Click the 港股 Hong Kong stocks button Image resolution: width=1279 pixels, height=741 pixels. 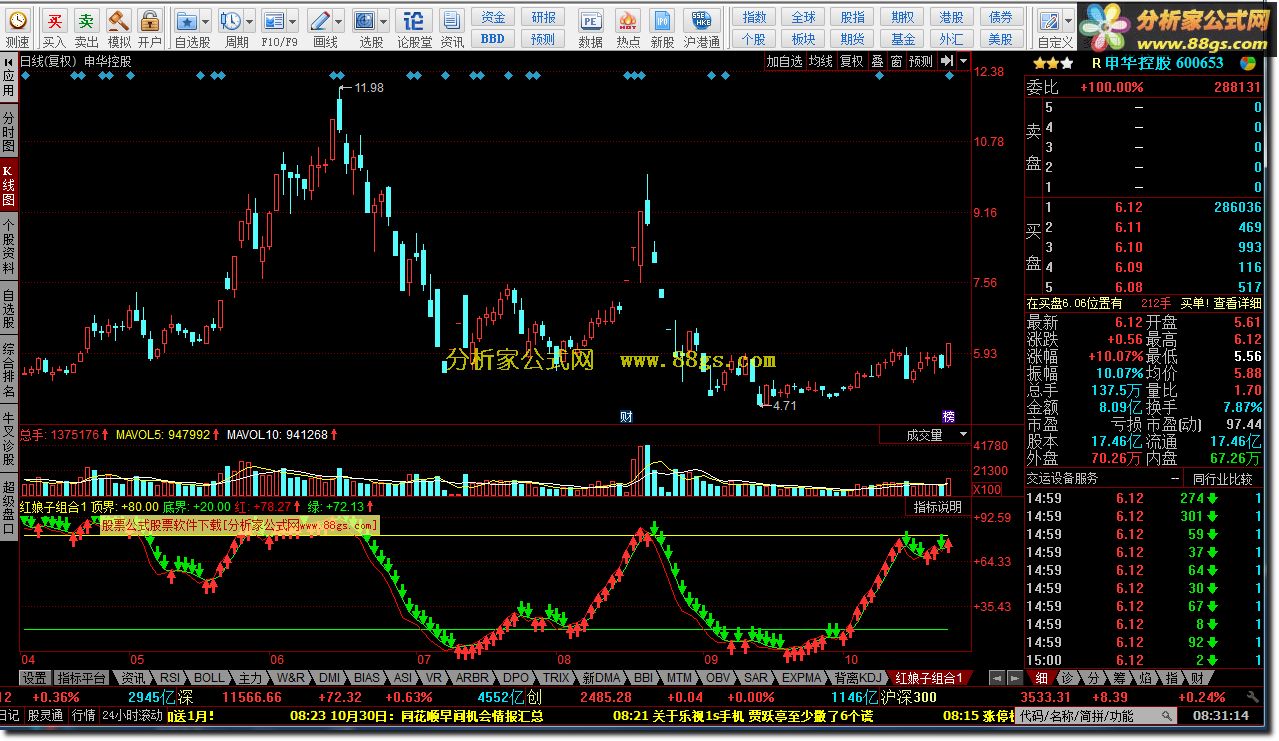pos(952,17)
